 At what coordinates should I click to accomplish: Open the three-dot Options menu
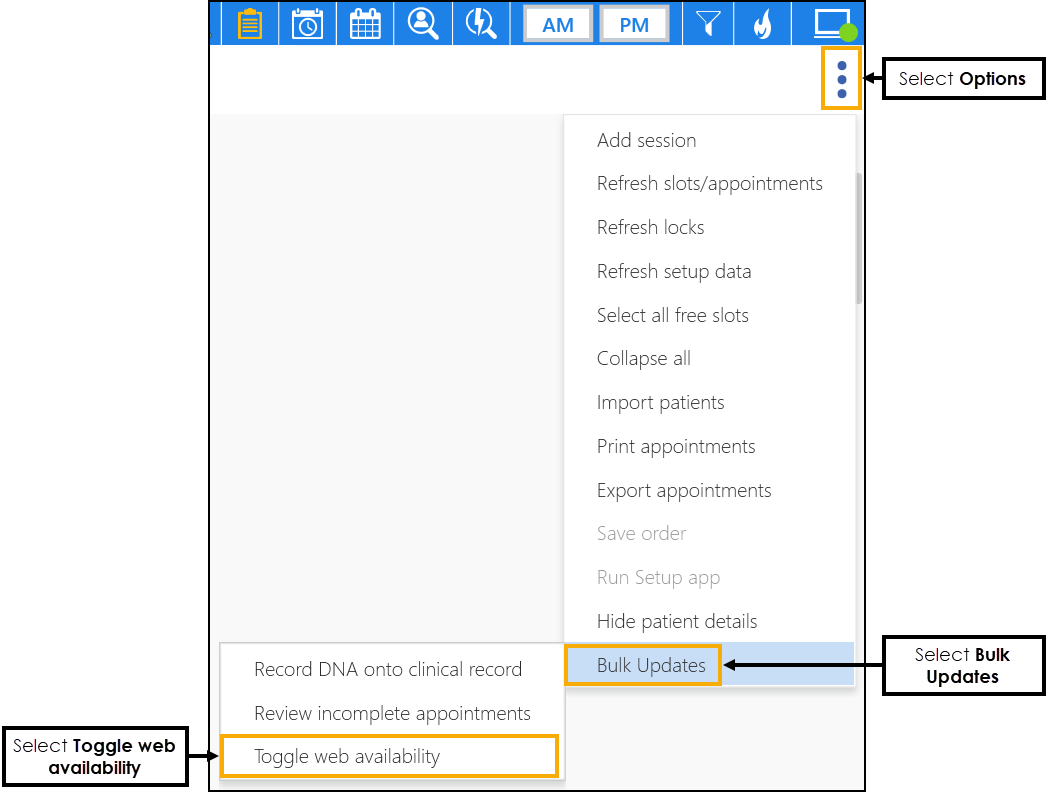pos(841,79)
